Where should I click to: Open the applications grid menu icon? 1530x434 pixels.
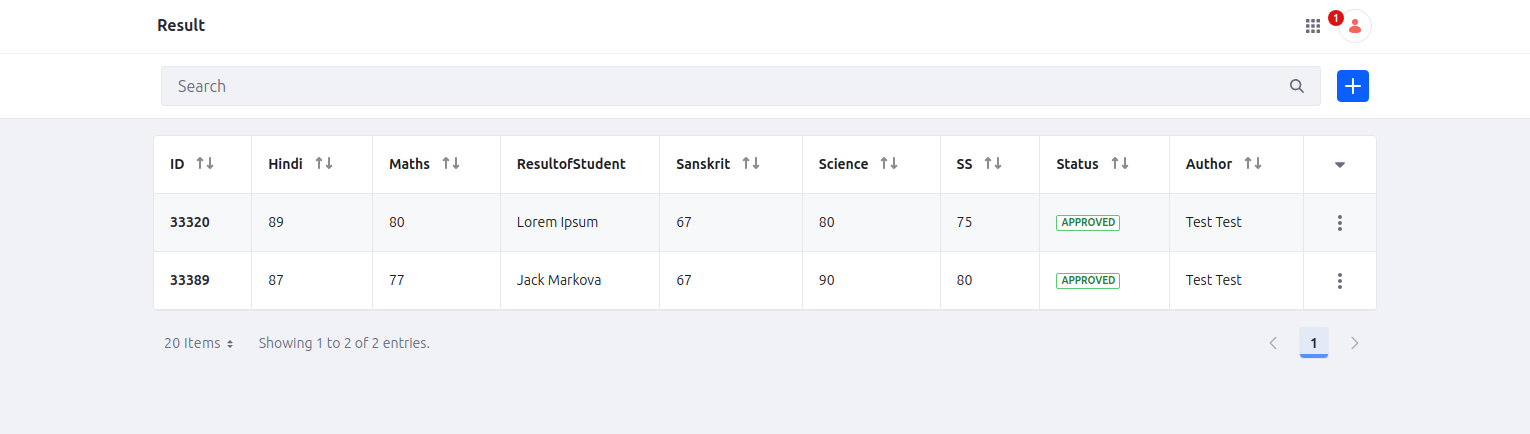(1313, 26)
